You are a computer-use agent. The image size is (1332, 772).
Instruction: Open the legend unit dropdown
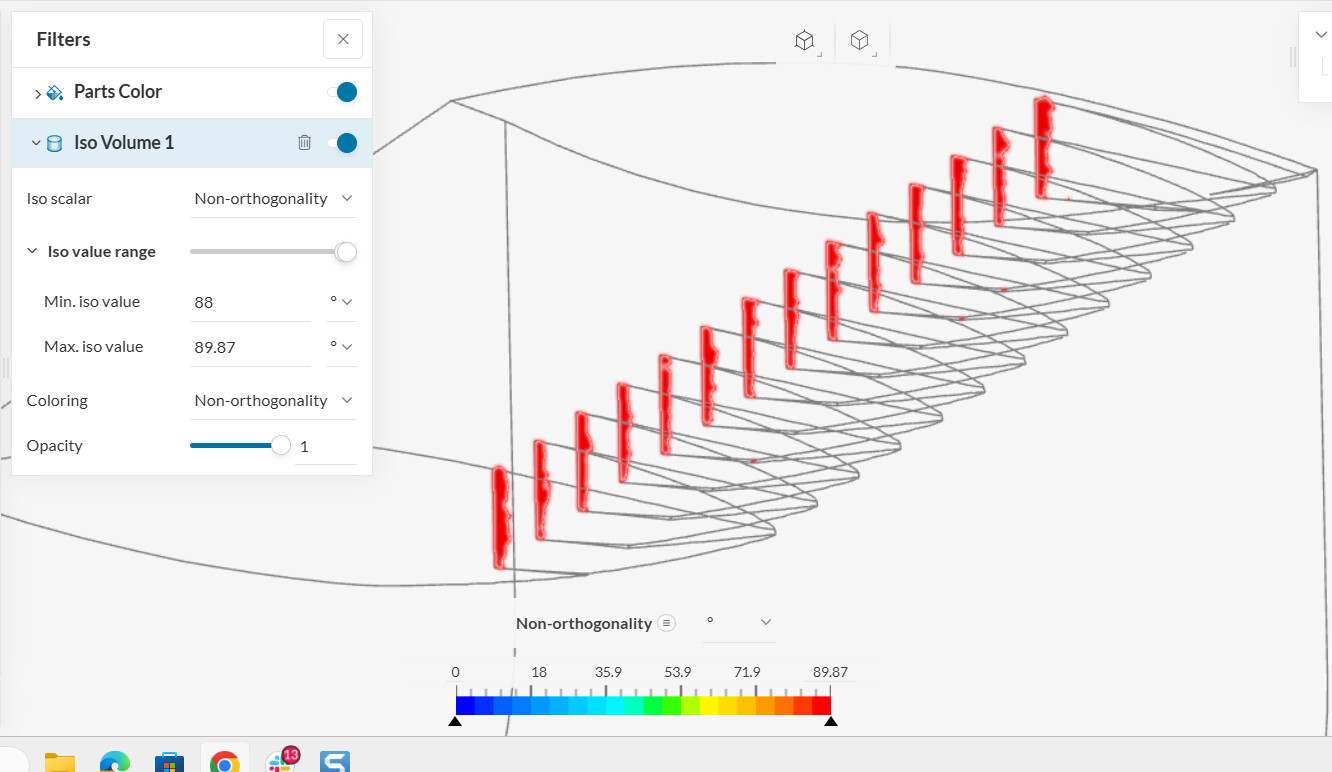739,623
